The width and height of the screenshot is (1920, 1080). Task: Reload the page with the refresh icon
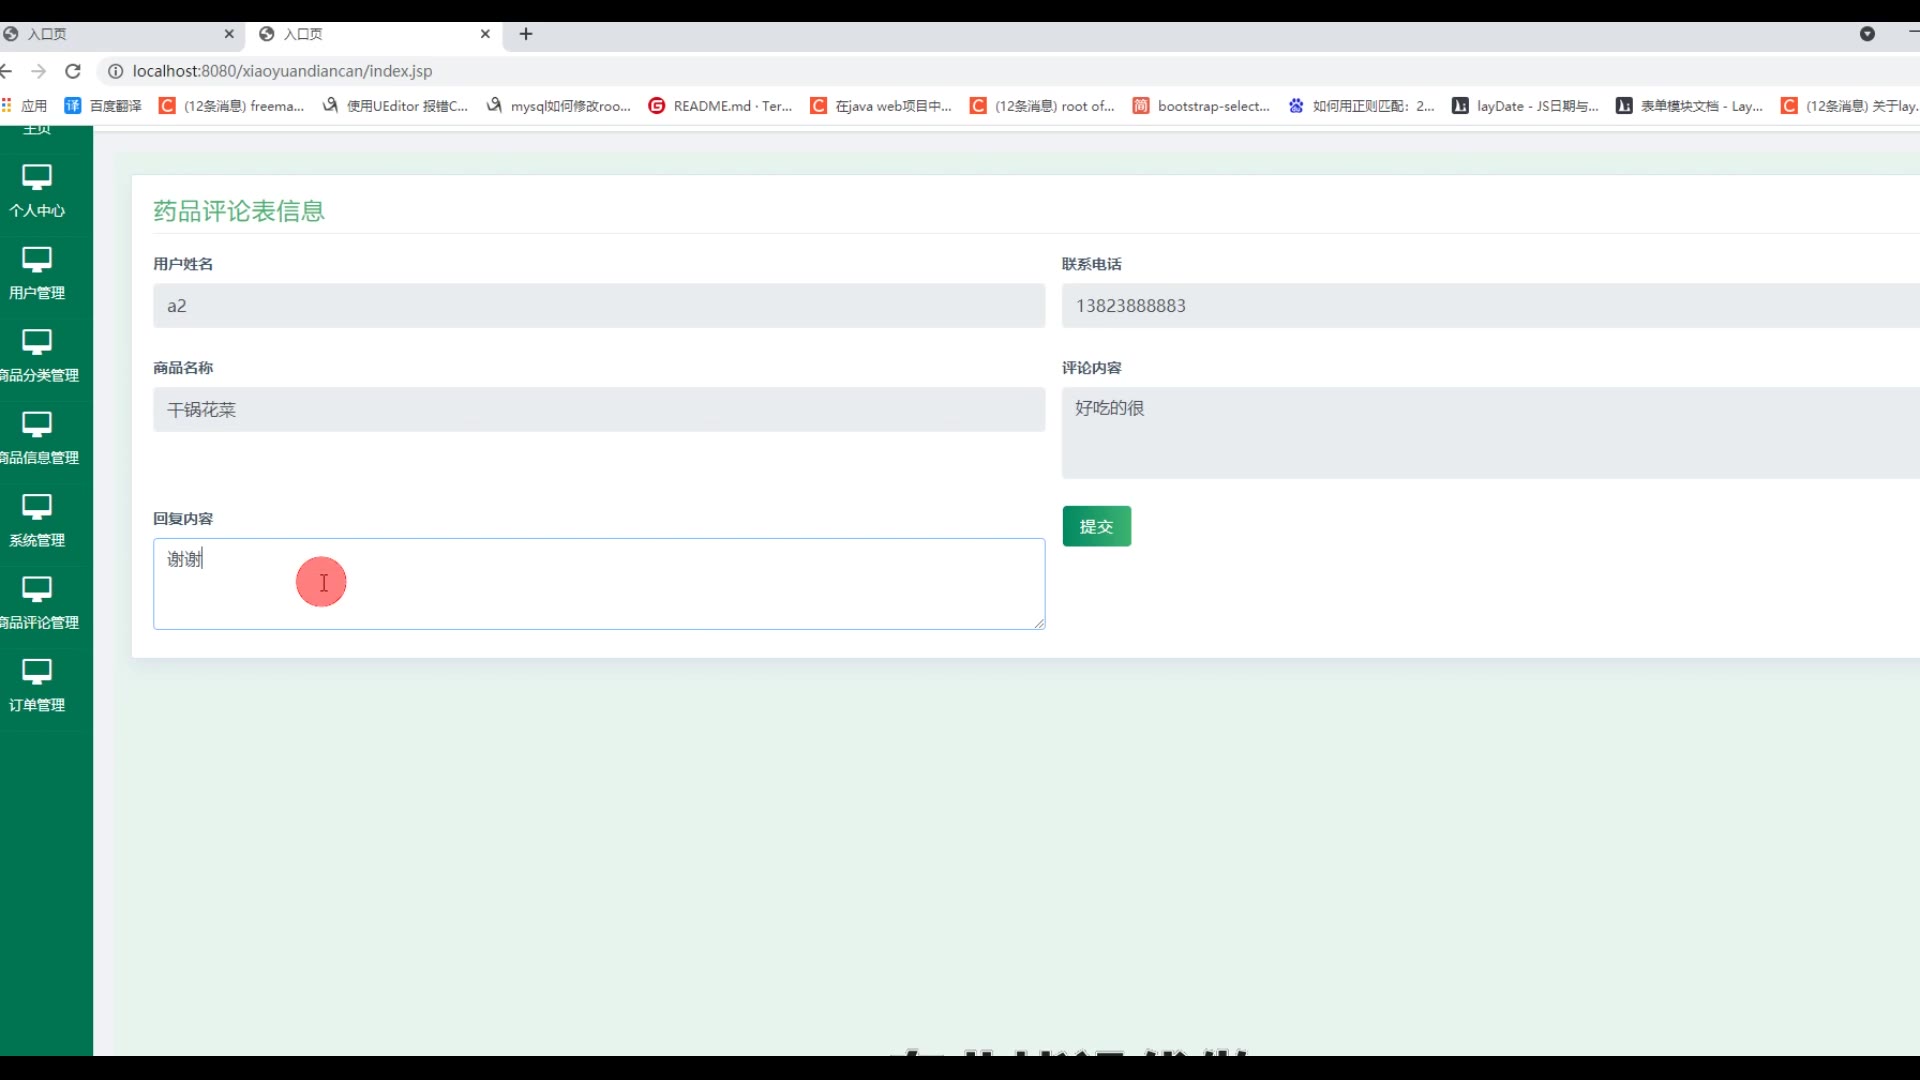click(73, 71)
